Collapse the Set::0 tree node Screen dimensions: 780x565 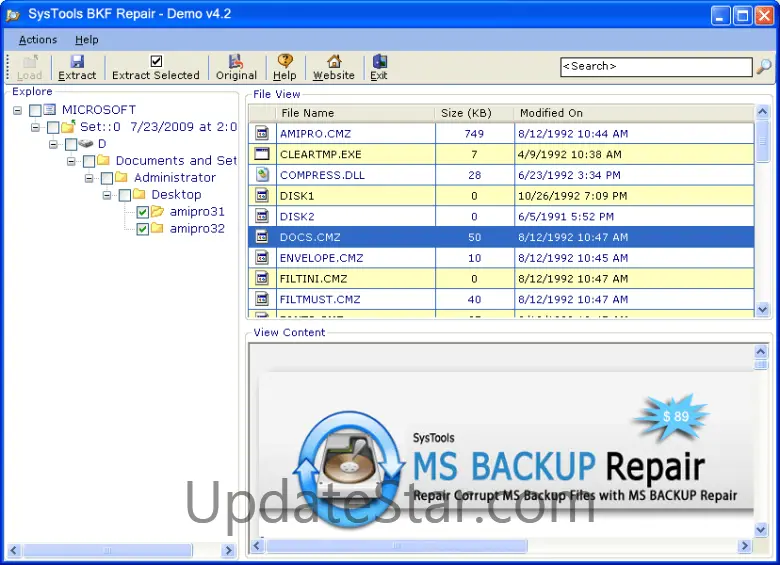coord(35,127)
